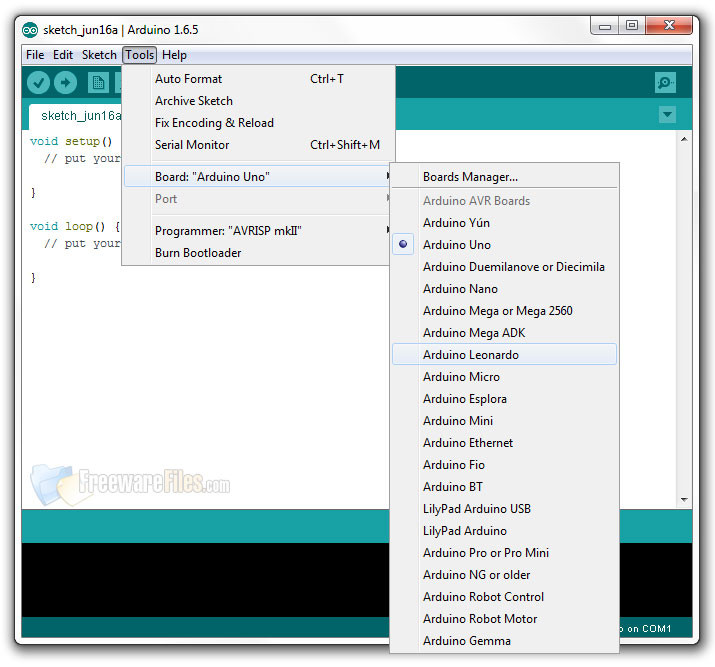Select Arduino Nano board
The width and height of the screenshot is (715, 667).
[x=504, y=289]
